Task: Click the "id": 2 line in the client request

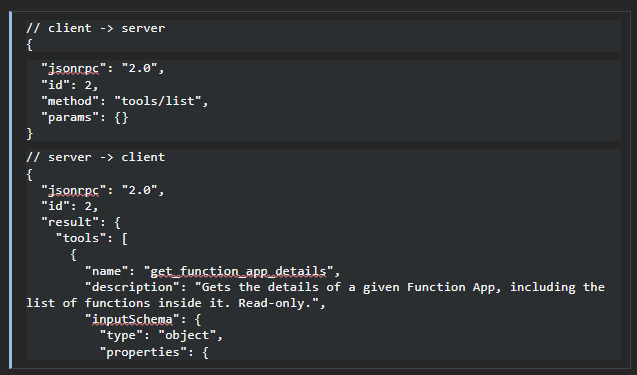Action: (x=69, y=85)
